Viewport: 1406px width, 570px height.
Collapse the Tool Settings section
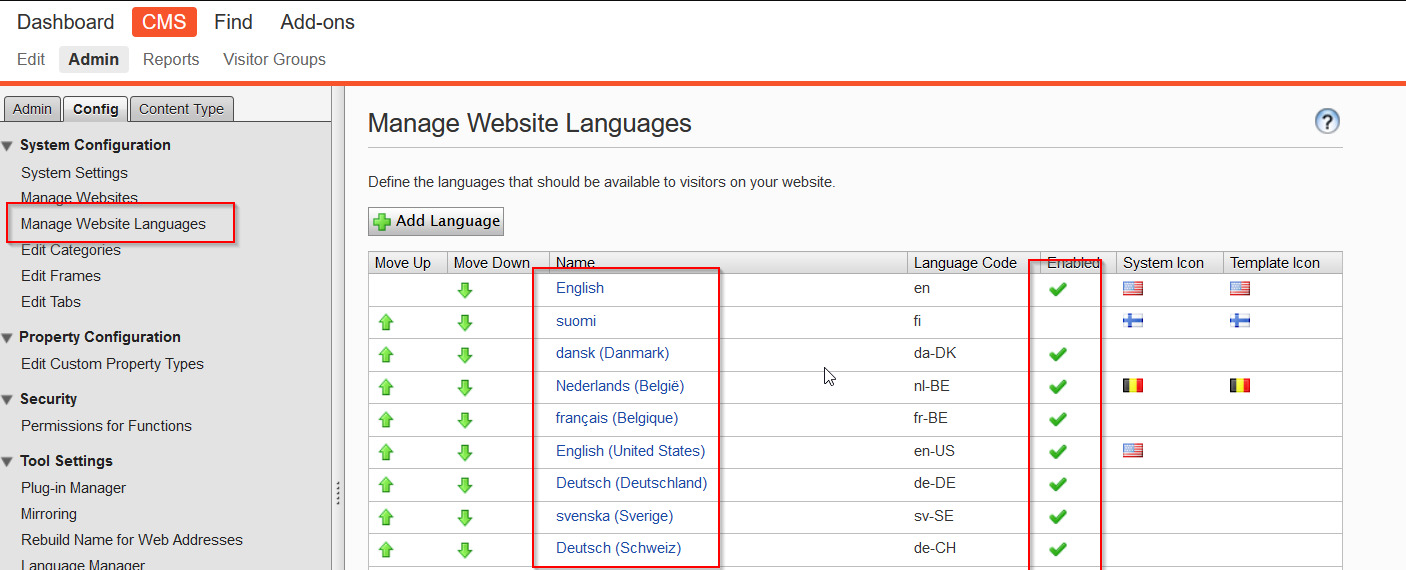(8, 462)
